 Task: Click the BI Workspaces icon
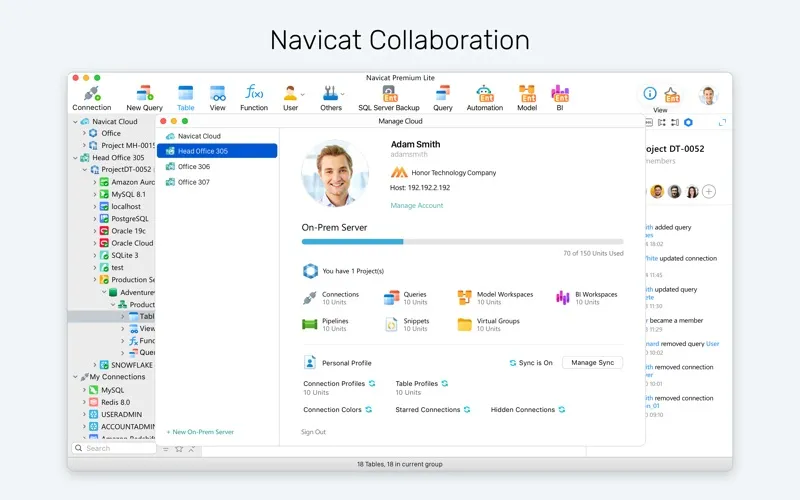click(x=562, y=298)
